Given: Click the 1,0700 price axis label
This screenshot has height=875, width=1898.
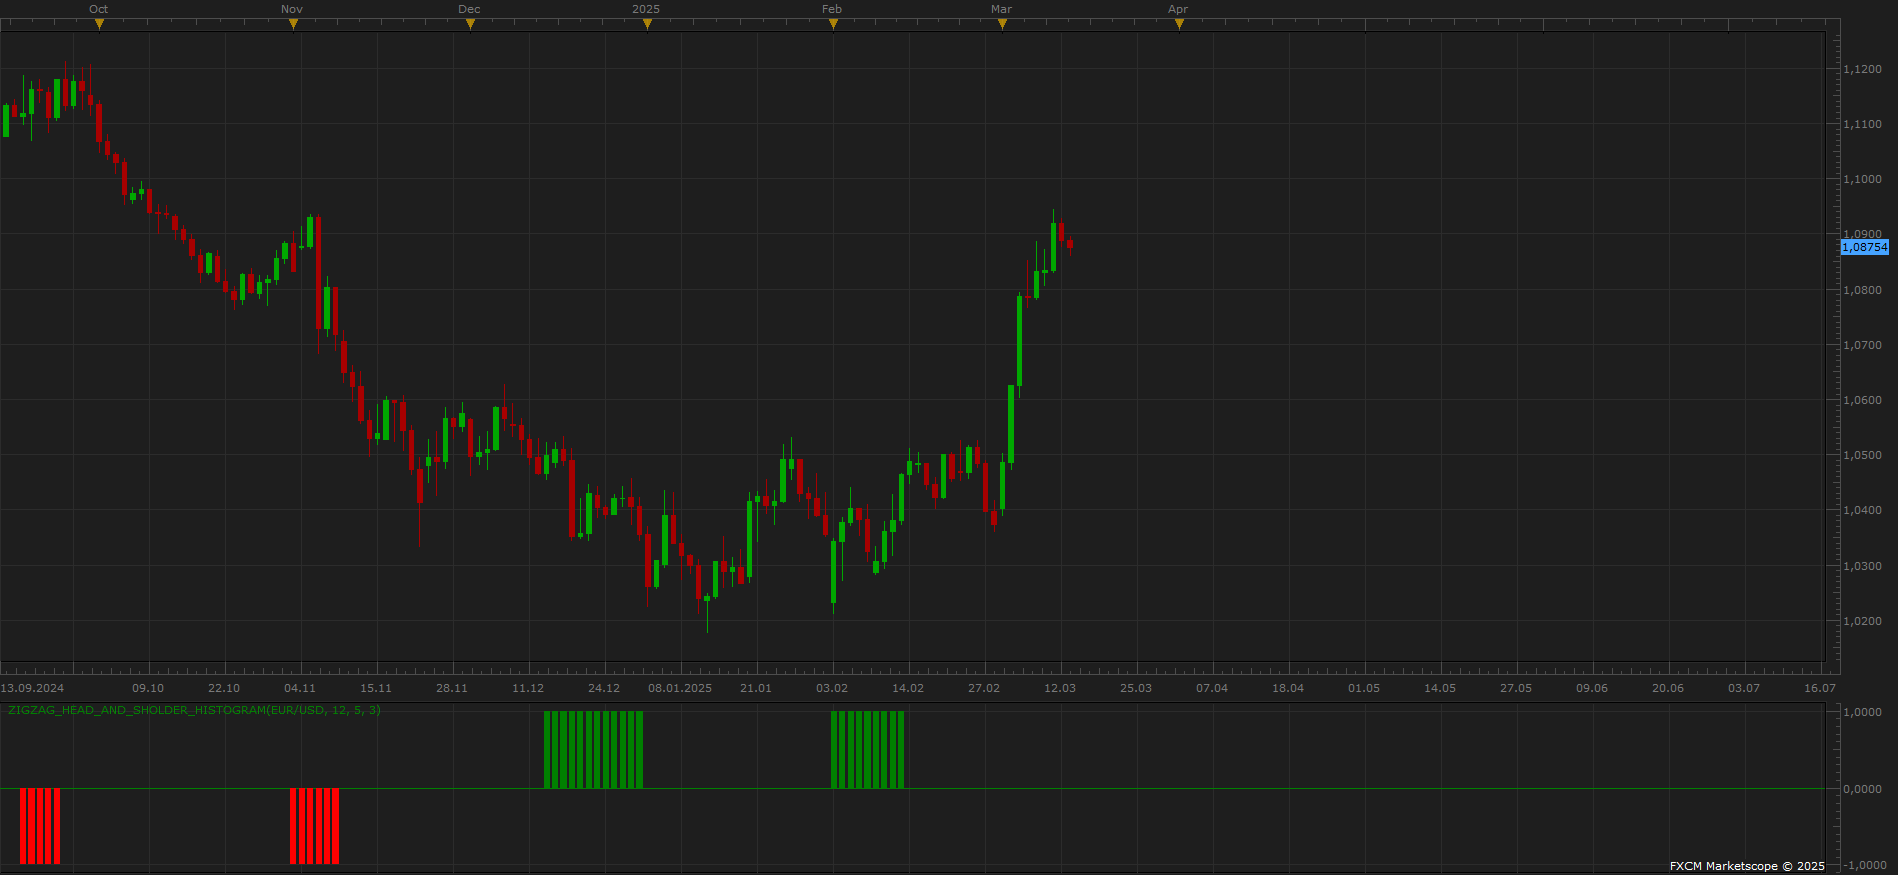Looking at the screenshot, I should pos(1862,345).
